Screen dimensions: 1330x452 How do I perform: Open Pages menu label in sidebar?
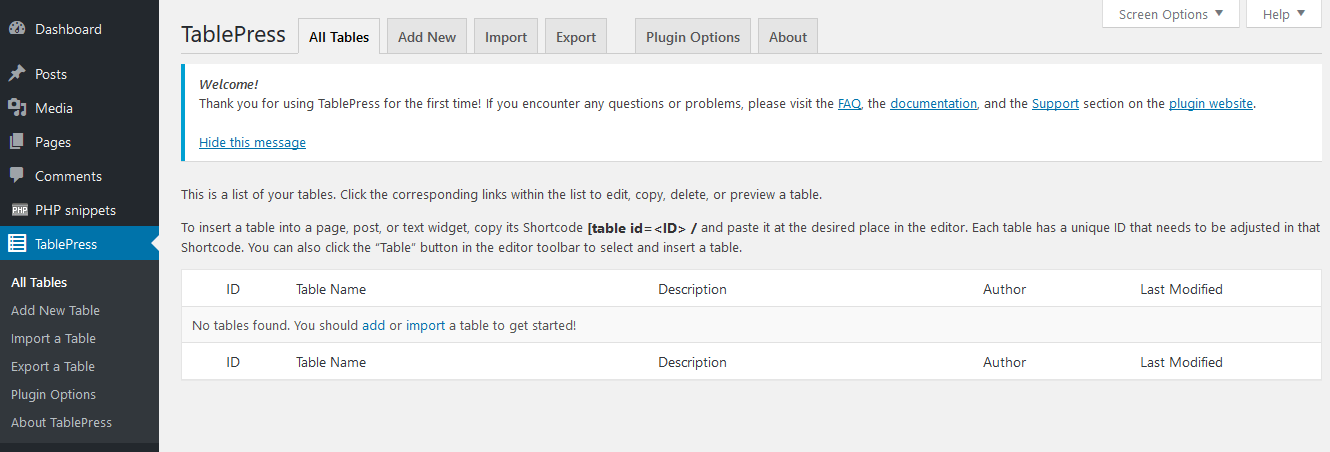tap(53, 142)
